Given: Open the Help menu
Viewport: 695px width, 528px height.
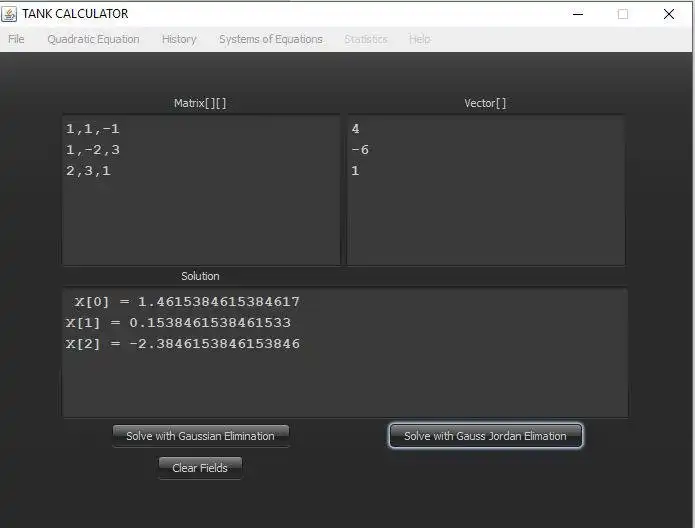Looking at the screenshot, I should coord(419,39).
